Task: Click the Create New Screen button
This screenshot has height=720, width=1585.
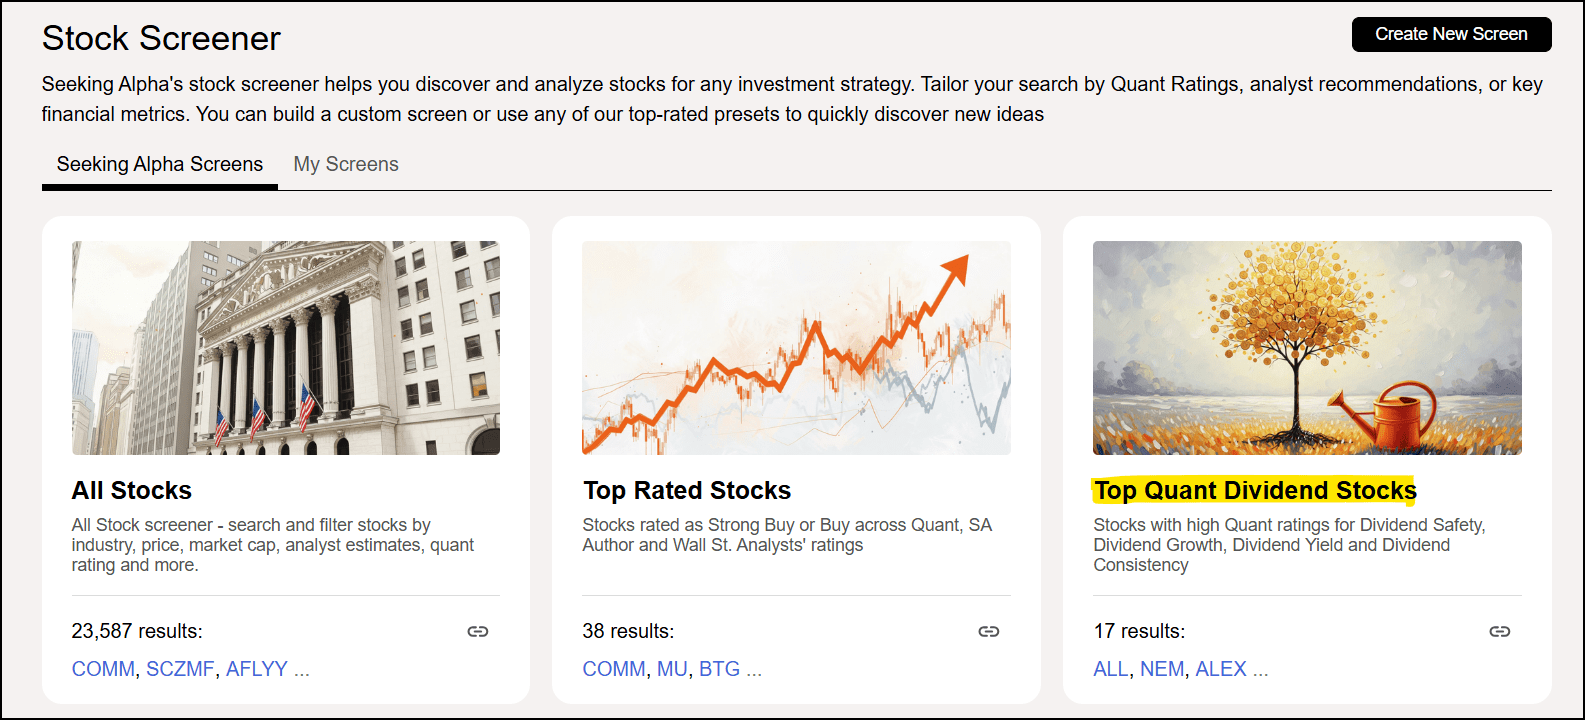Action: (1451, 34)
